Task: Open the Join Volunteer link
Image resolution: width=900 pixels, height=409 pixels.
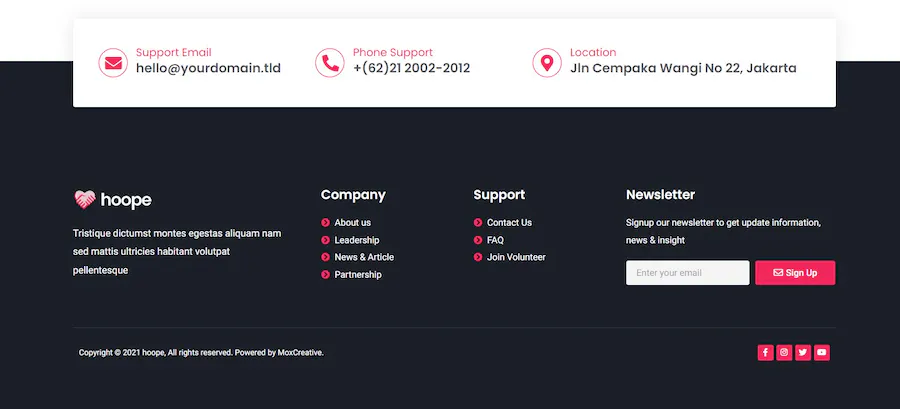Action: tap(516, 258)
